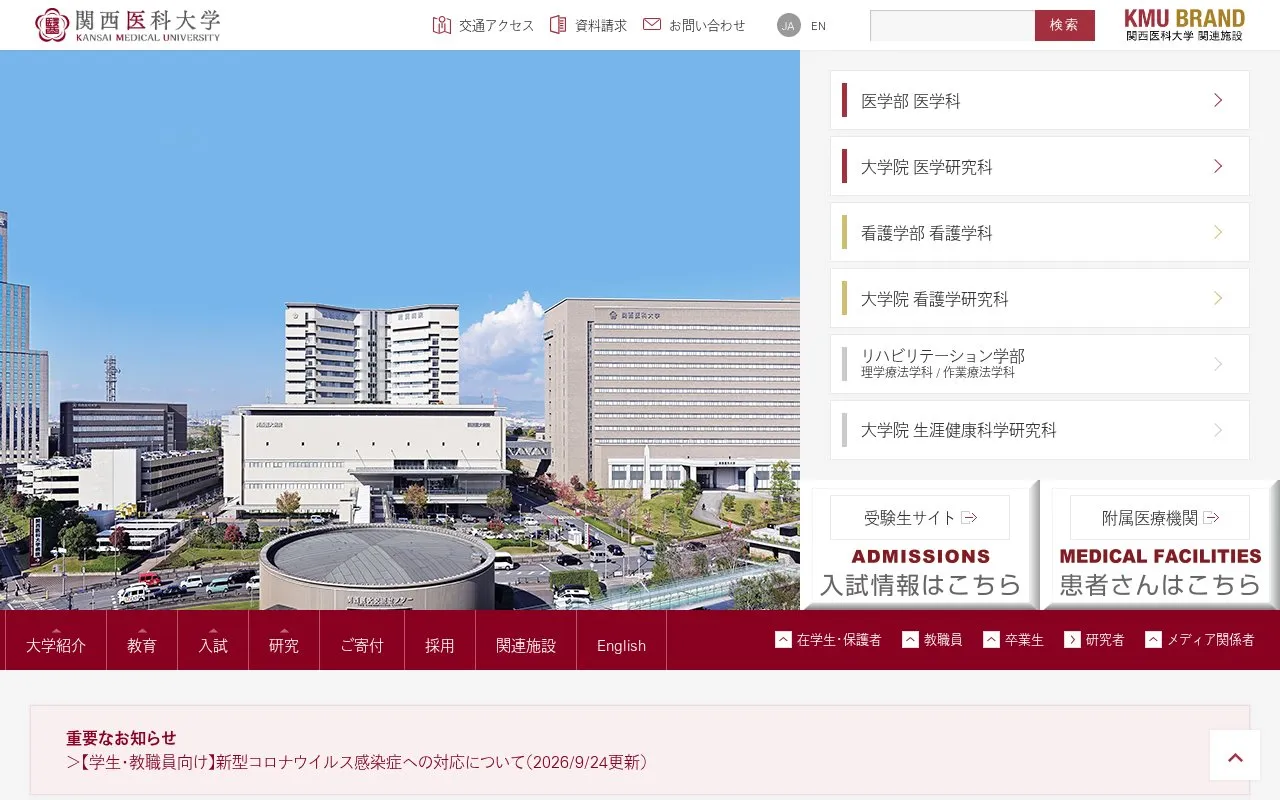The height and width of the screenshot is (800, 1280).
Task: Open the 大学紹介 menu
Action: coord(56,640)
